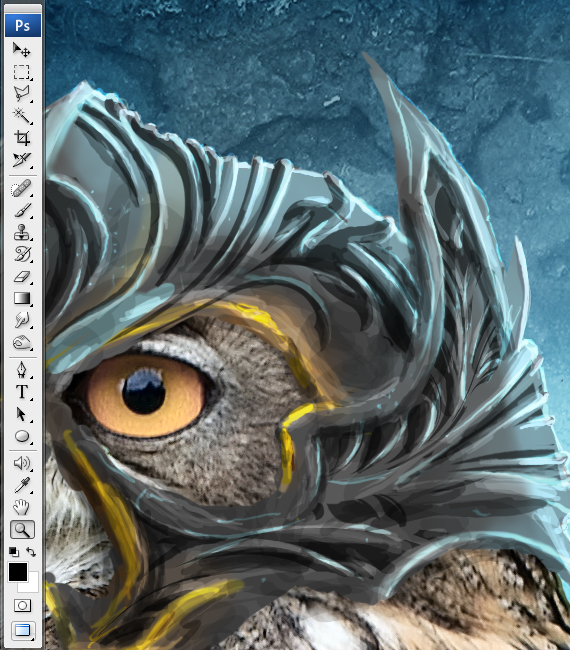Activate the History Brush tool

click(x=22, y=254)
